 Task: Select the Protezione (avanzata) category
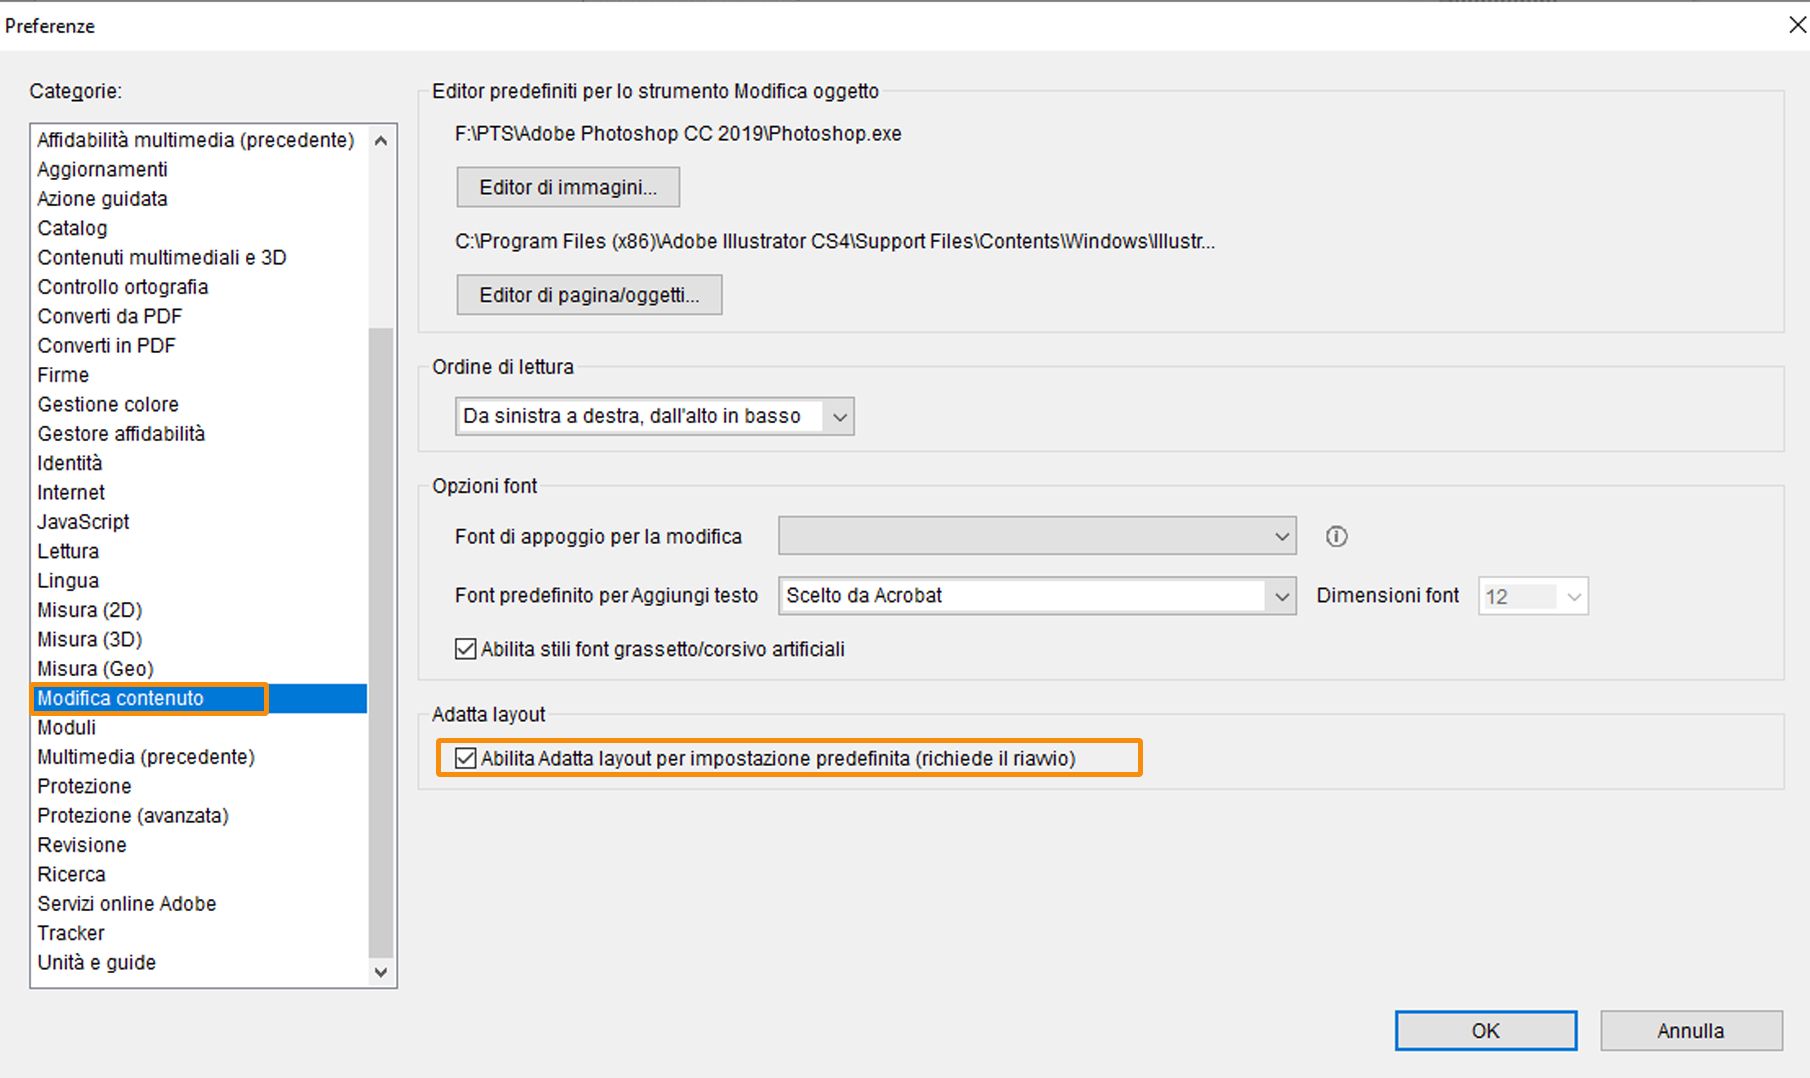133,816
